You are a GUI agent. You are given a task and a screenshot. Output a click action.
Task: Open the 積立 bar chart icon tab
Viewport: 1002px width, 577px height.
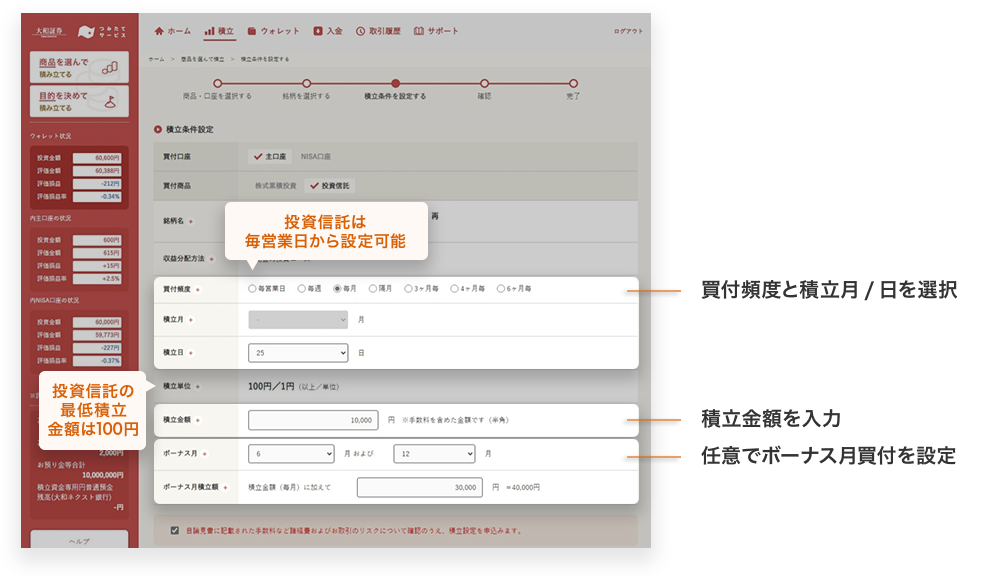210,31
